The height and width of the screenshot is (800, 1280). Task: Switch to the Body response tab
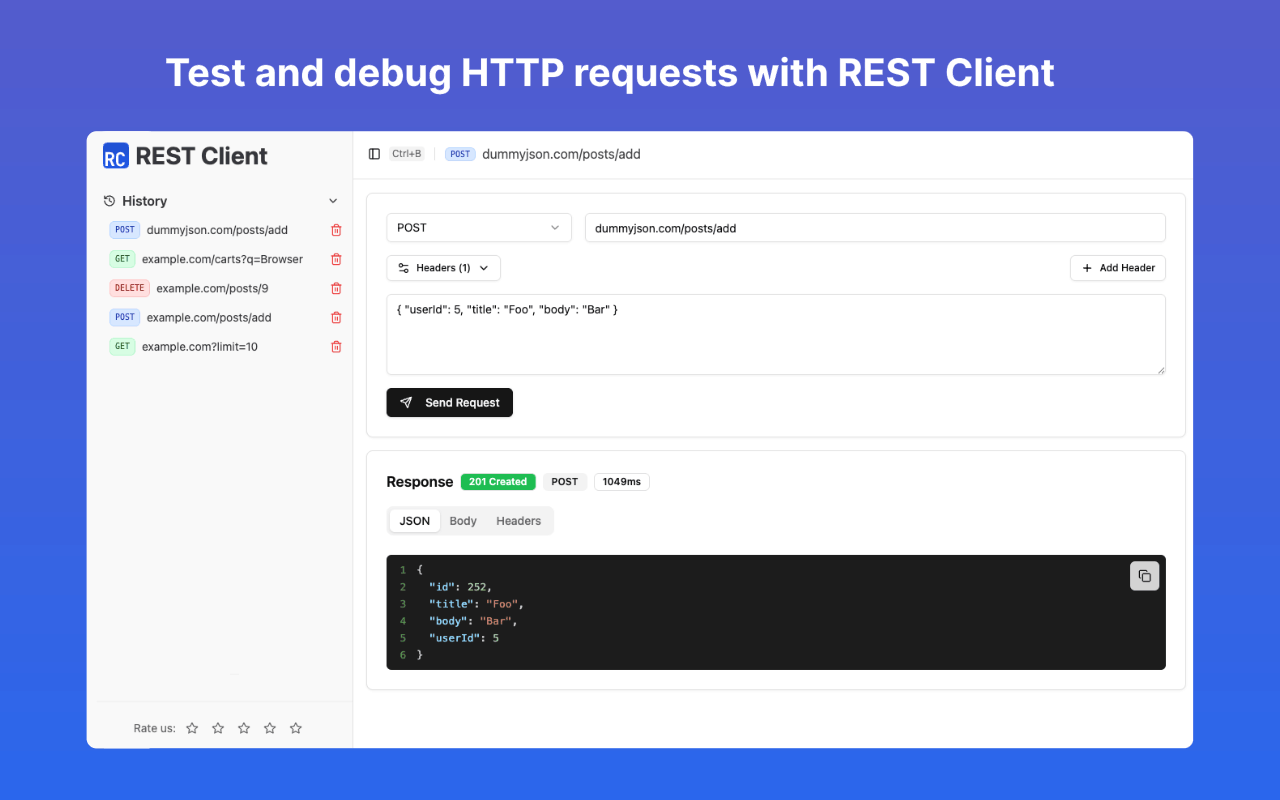pyautogui.click(x=462, y=520)
